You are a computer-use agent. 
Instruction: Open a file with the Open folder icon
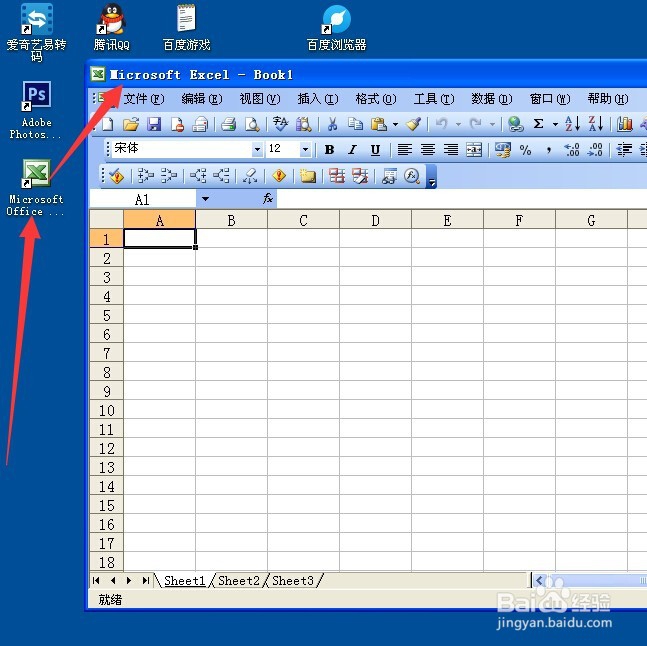click(x=131, y=124)
